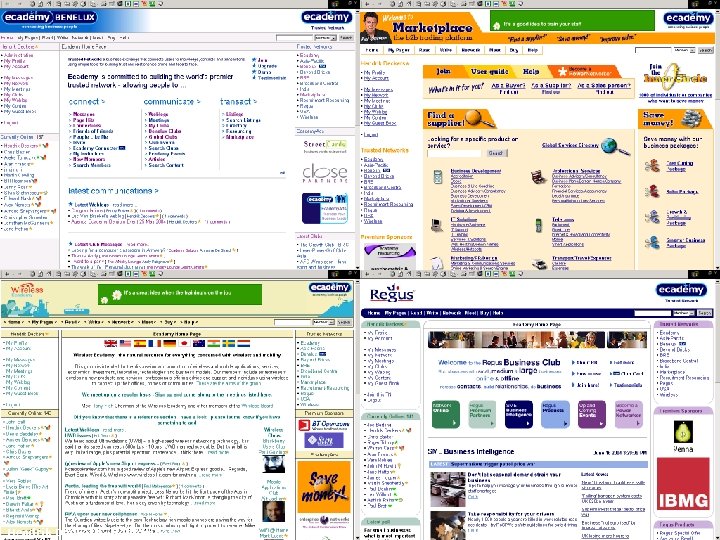
Task: Open the connect > heading in Benelux window
Action: click(87, 101)
